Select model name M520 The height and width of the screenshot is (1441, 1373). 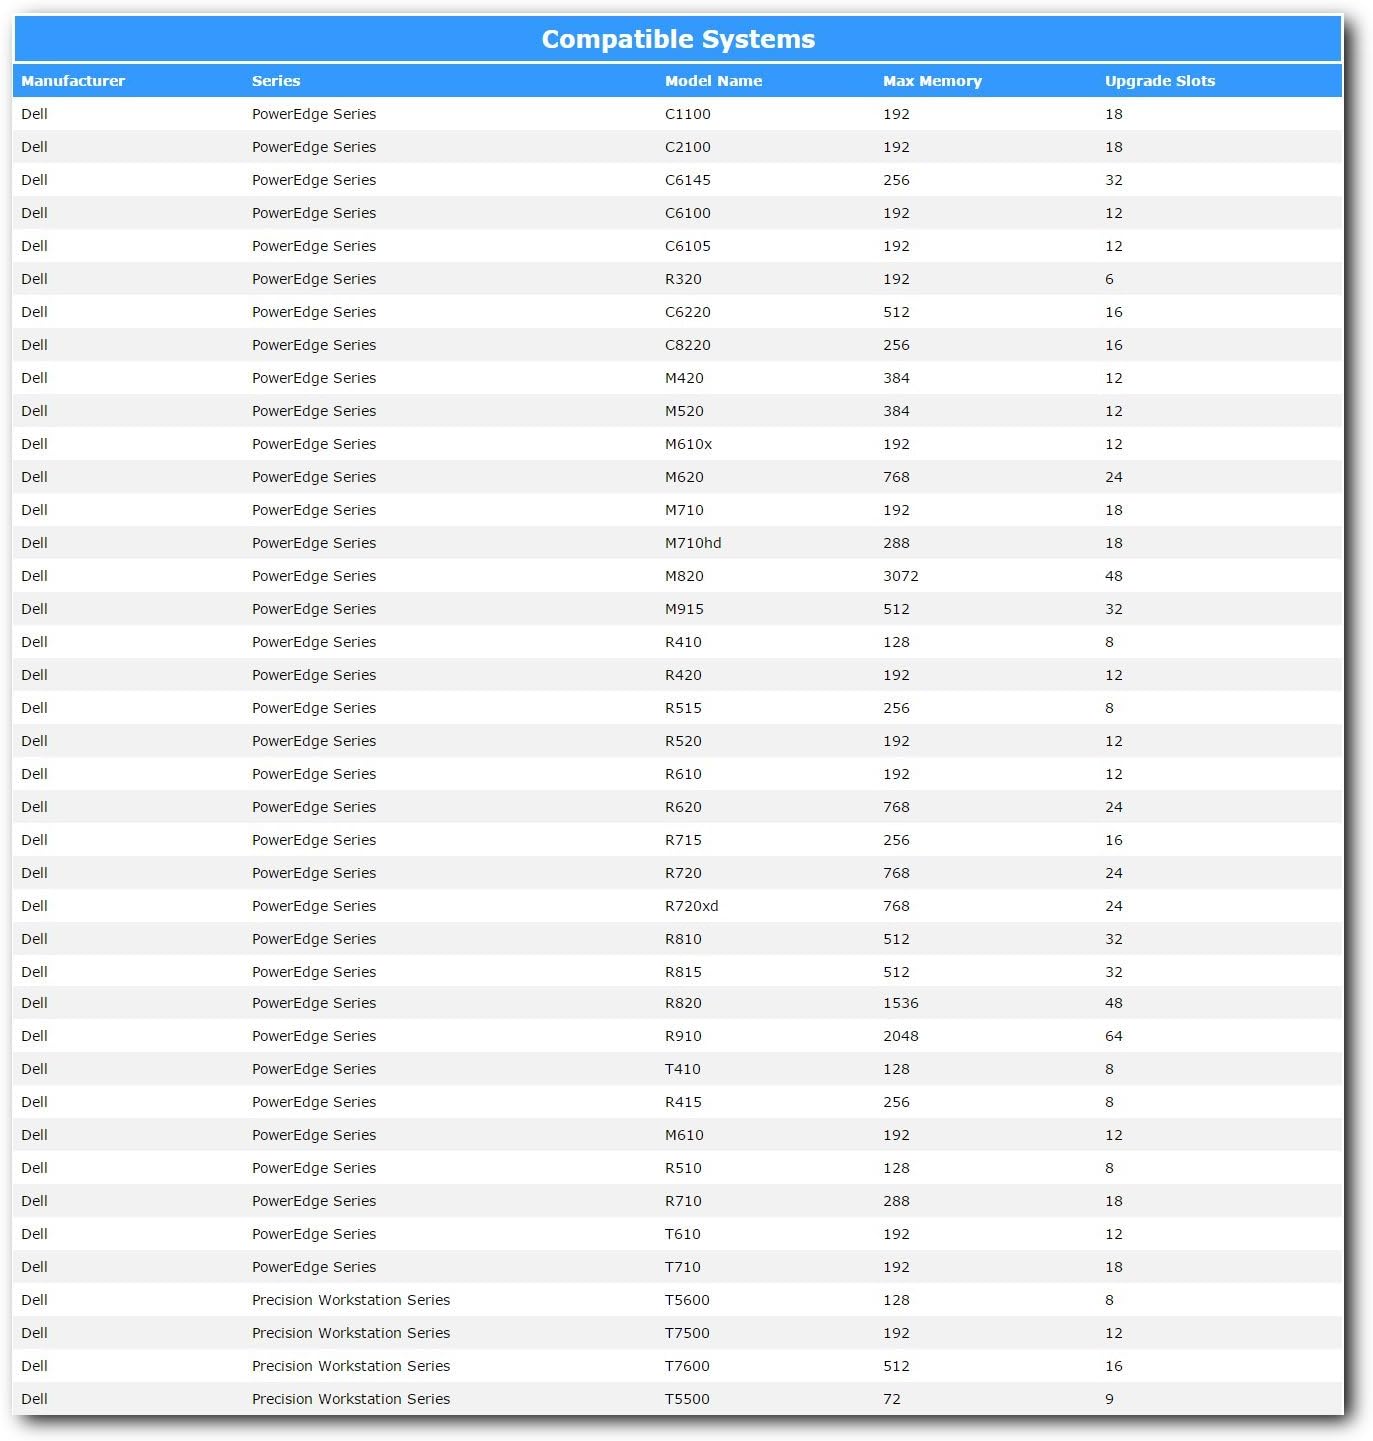coord(684,411)
